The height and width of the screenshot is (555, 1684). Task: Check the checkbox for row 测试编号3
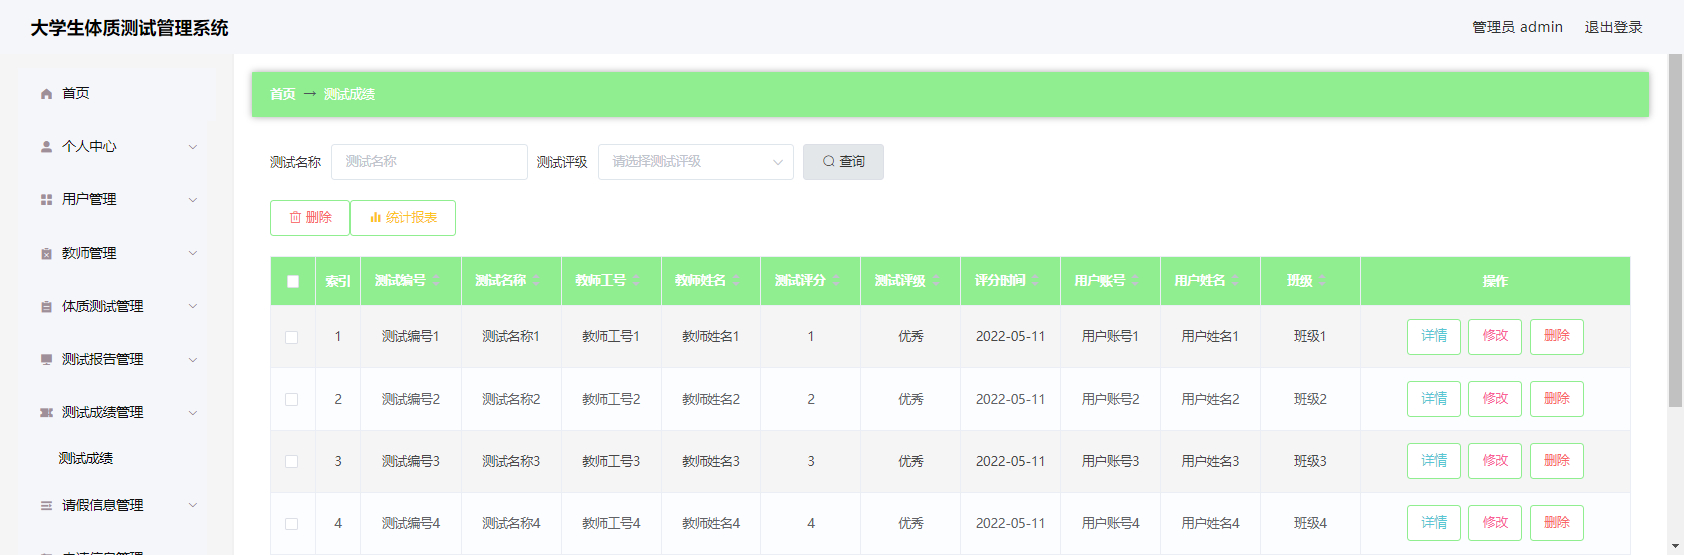click(291, 461)
